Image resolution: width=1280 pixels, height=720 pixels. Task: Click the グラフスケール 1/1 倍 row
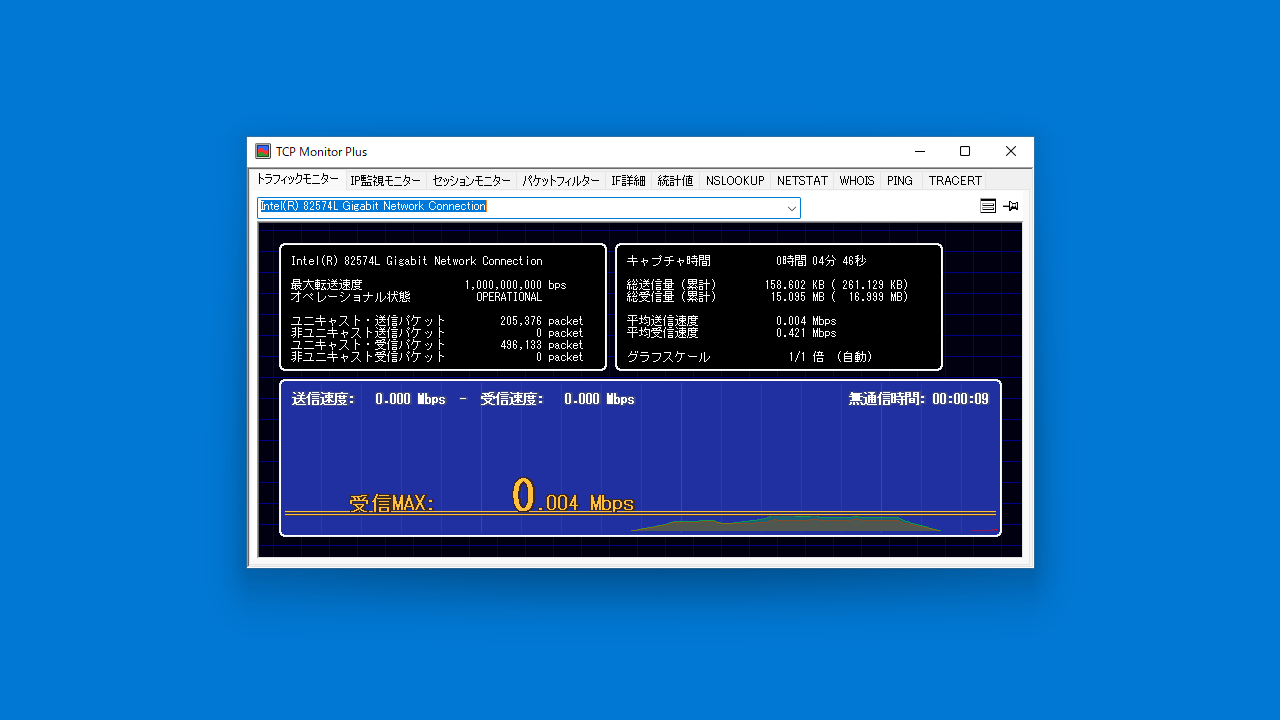point(750,357)
